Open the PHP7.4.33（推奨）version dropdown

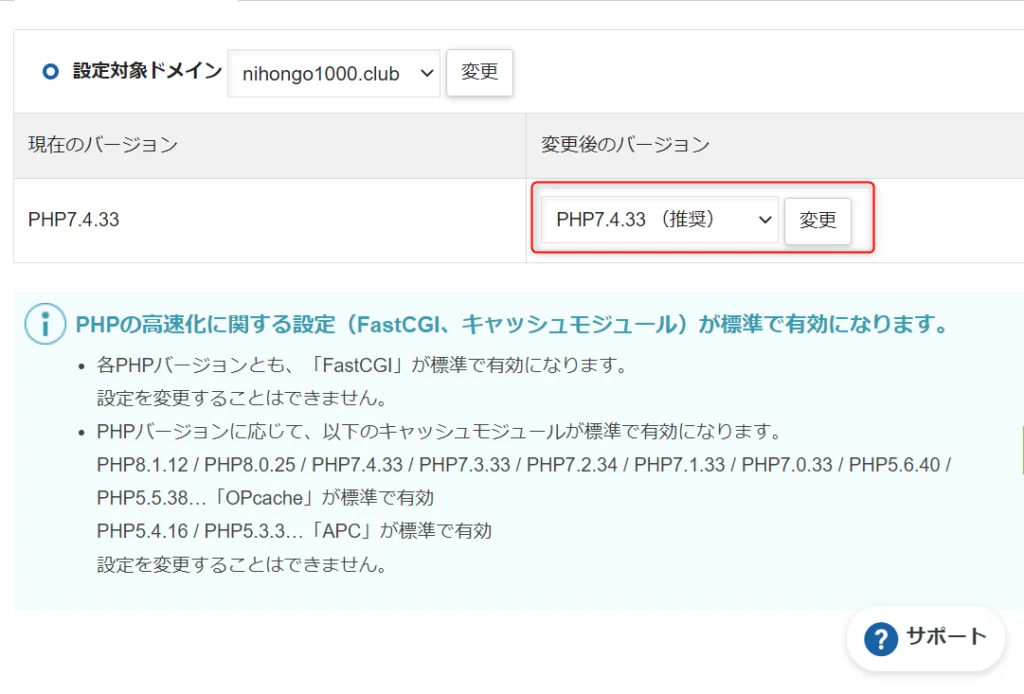pos(660,219)
